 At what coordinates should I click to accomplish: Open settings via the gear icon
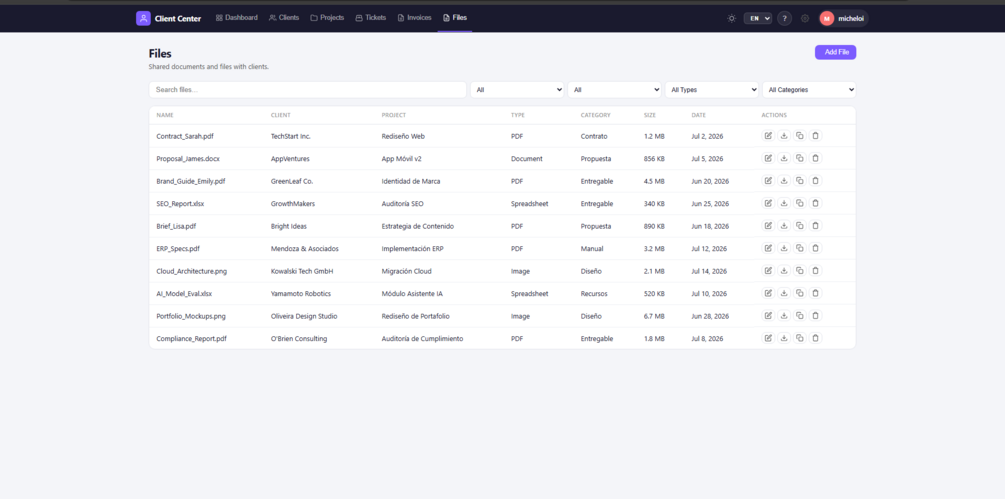[805, 19]
